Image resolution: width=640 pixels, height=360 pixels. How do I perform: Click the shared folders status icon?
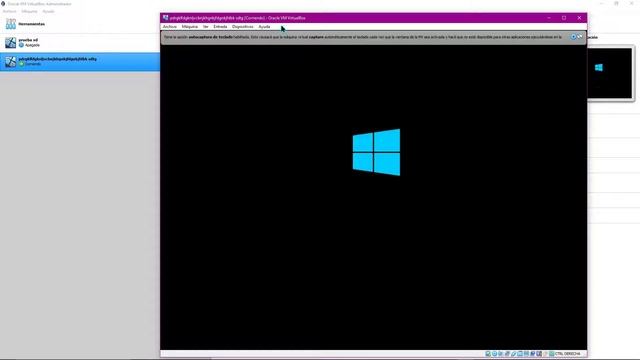(x=520, y=353)
